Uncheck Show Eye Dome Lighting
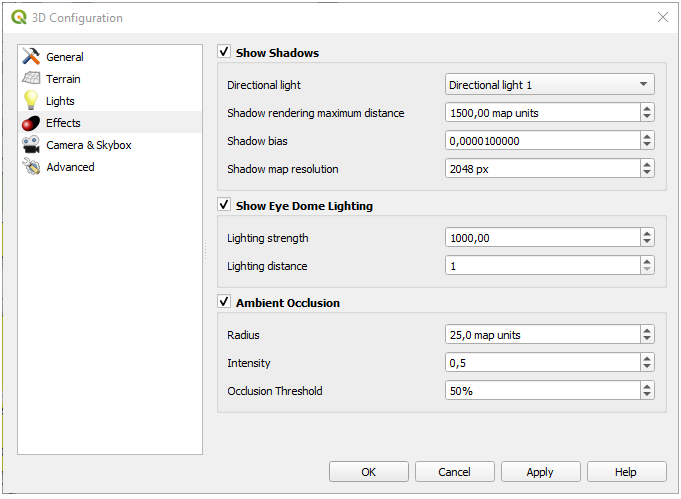Image resolution: width=681 pixels, height=499 pixels. click(x=224, y=205)
